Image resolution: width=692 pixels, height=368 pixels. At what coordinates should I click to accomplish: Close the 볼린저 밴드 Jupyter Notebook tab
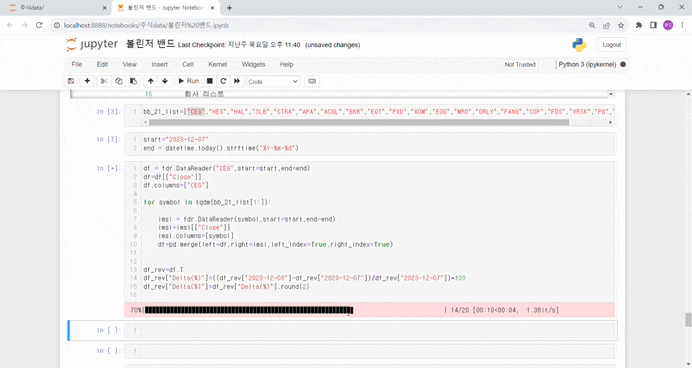[x=213, y=8]
